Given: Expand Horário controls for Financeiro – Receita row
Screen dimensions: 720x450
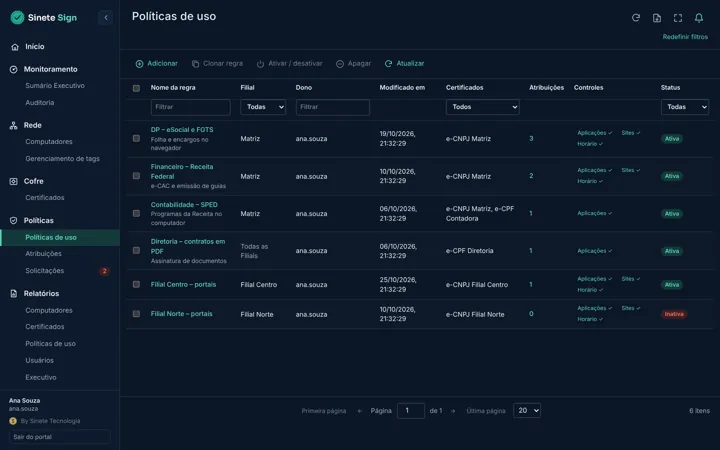Looking at the screenshot, I should (590, 181).
